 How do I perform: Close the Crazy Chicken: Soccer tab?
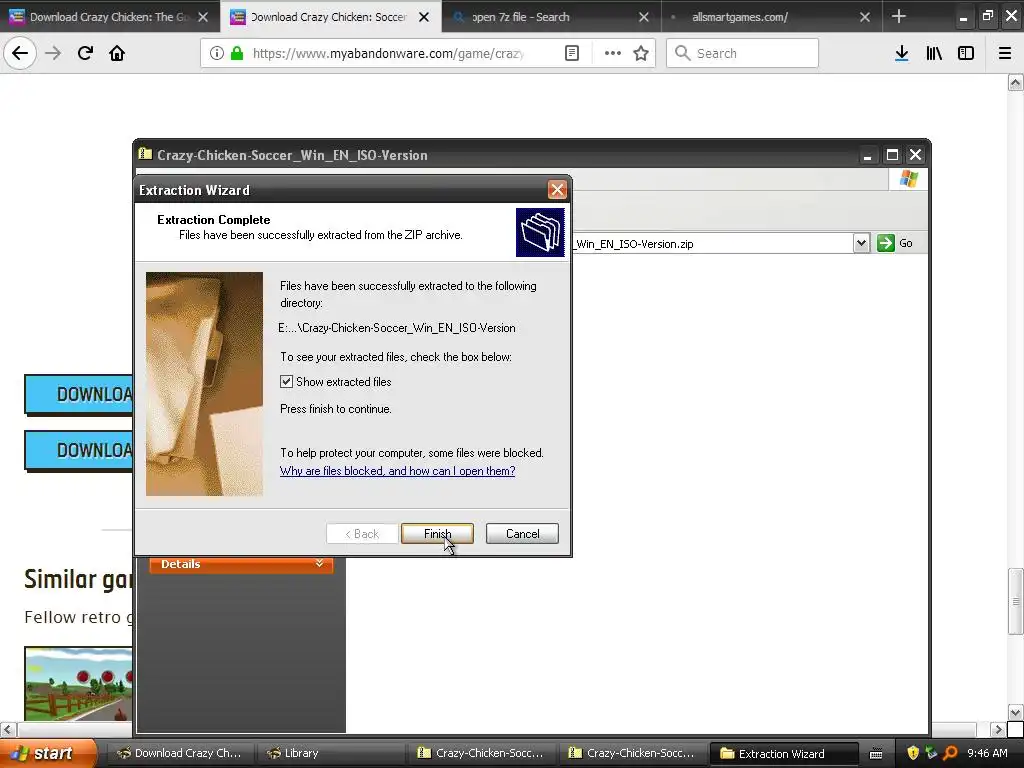(x=424, y=17)
